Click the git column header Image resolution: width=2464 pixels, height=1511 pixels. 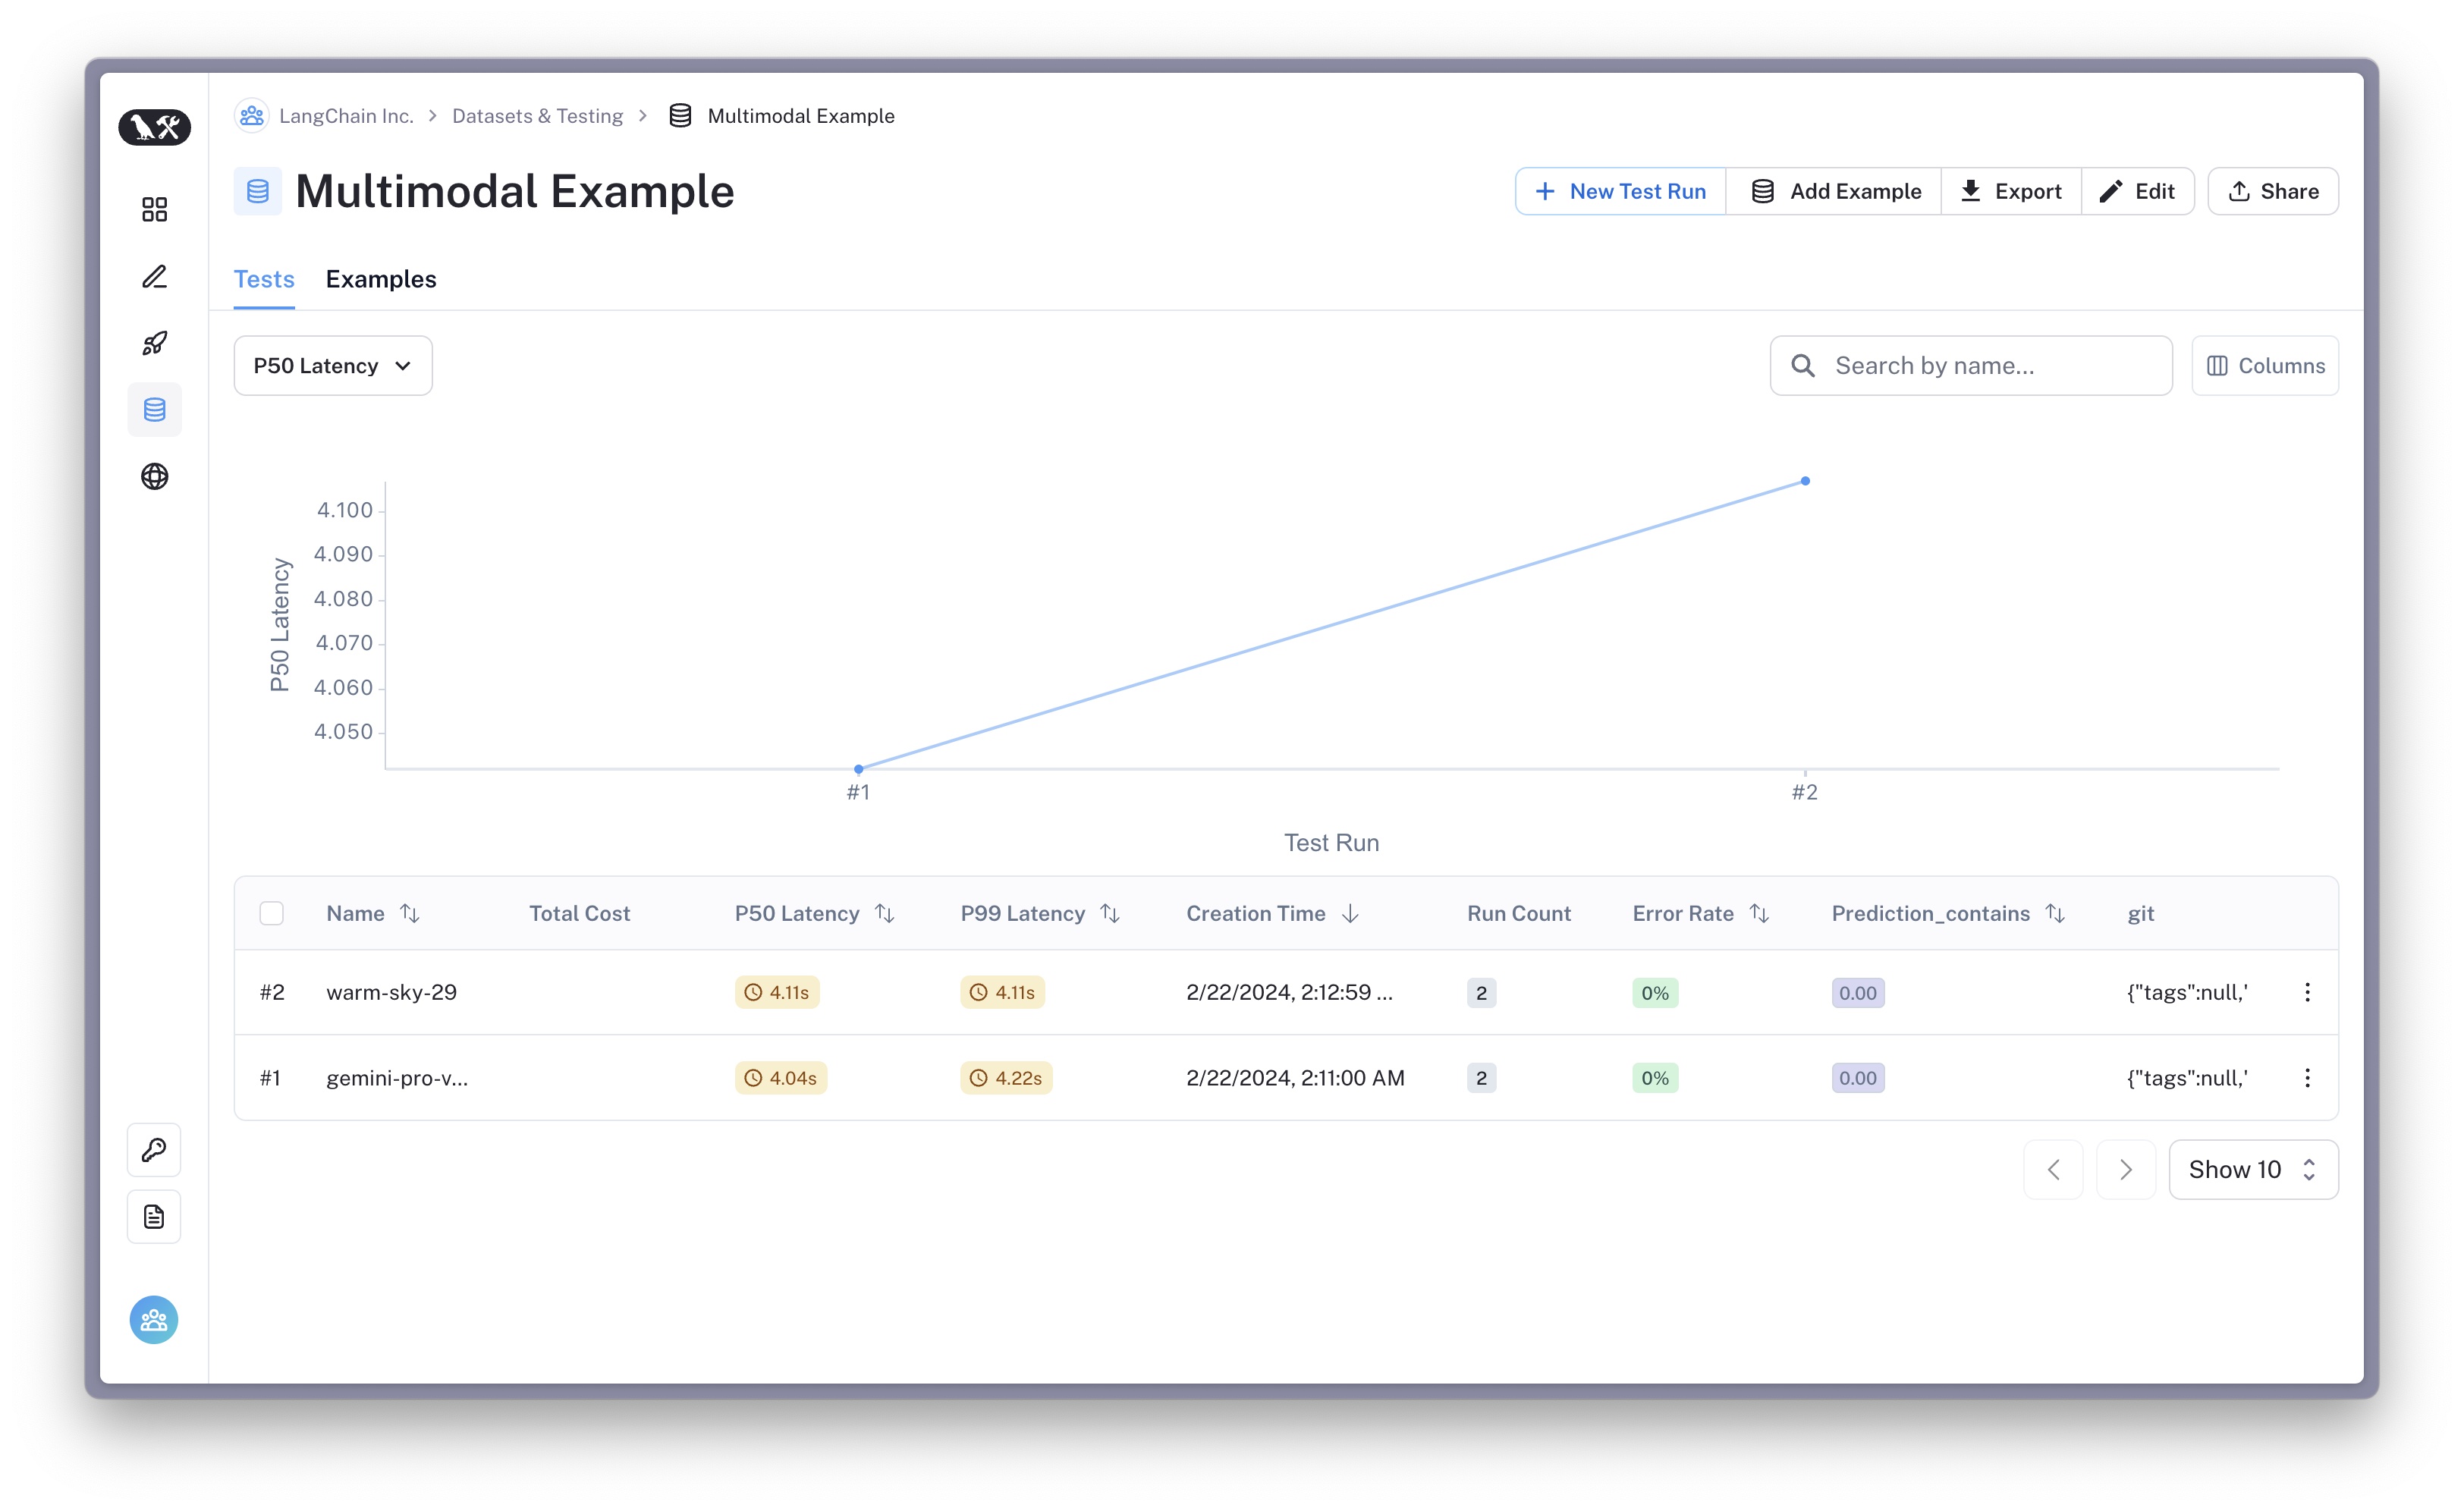2140,913
